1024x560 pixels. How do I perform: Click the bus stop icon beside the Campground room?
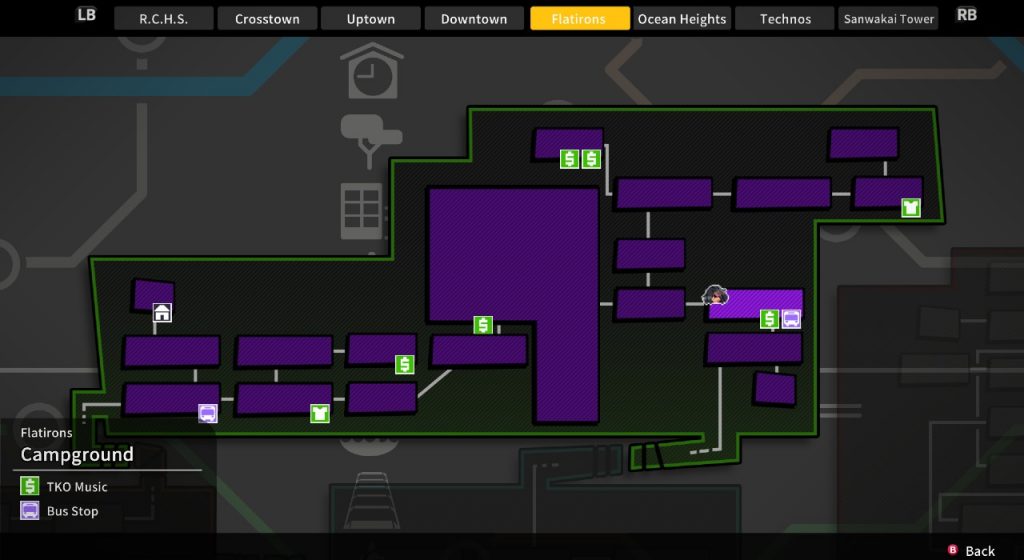point(791,319)
